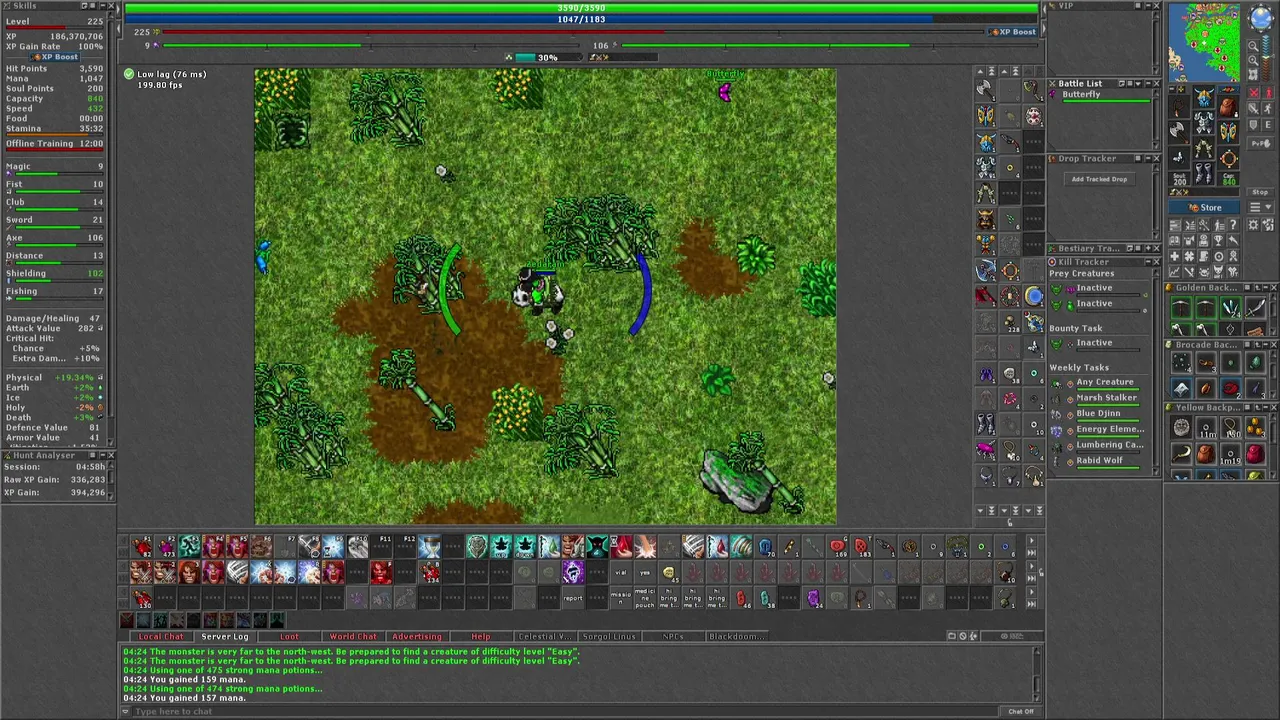Click the first down arrow below side action bar

[980, 511]
